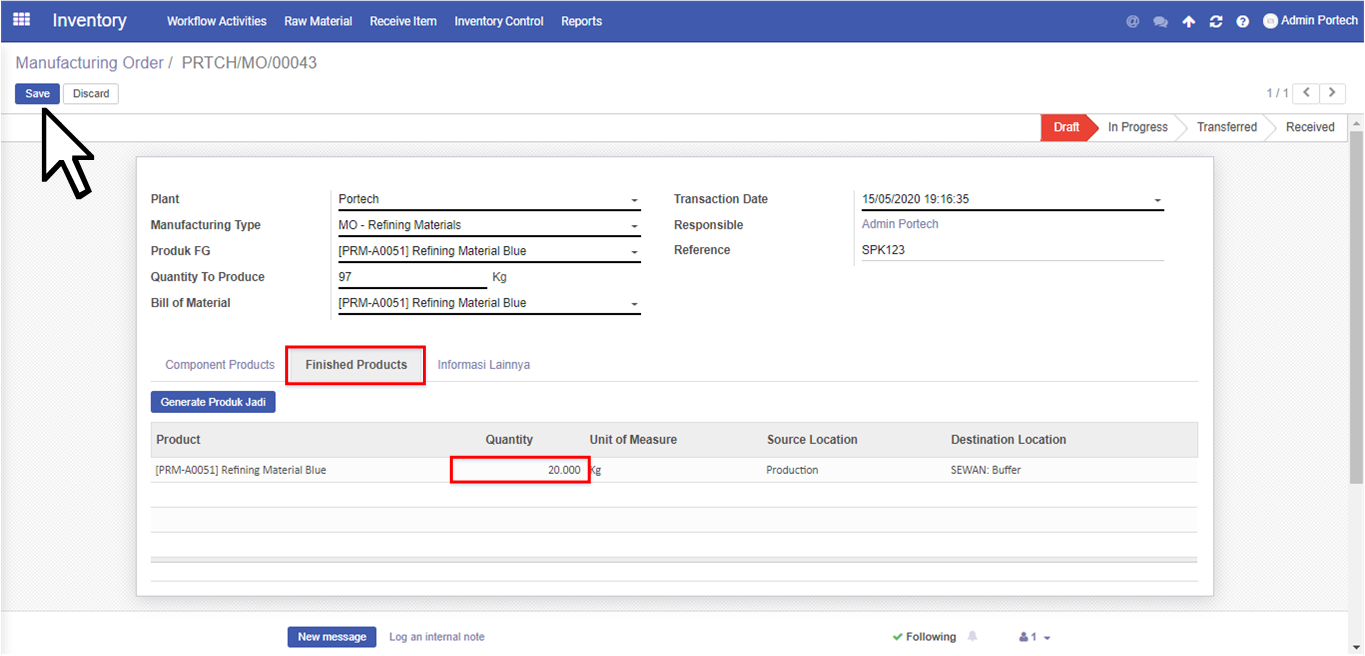Click the Quantity To Produce input field

click(412, 277)
